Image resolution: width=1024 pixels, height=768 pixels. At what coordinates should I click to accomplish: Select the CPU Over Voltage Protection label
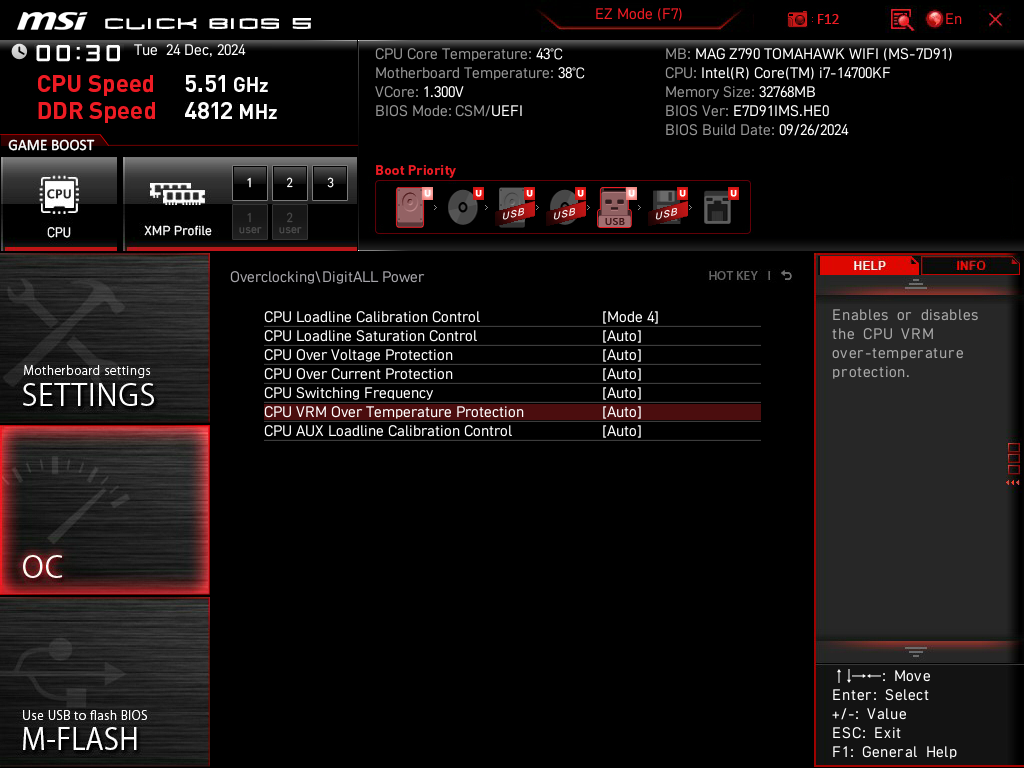[358, 355]
